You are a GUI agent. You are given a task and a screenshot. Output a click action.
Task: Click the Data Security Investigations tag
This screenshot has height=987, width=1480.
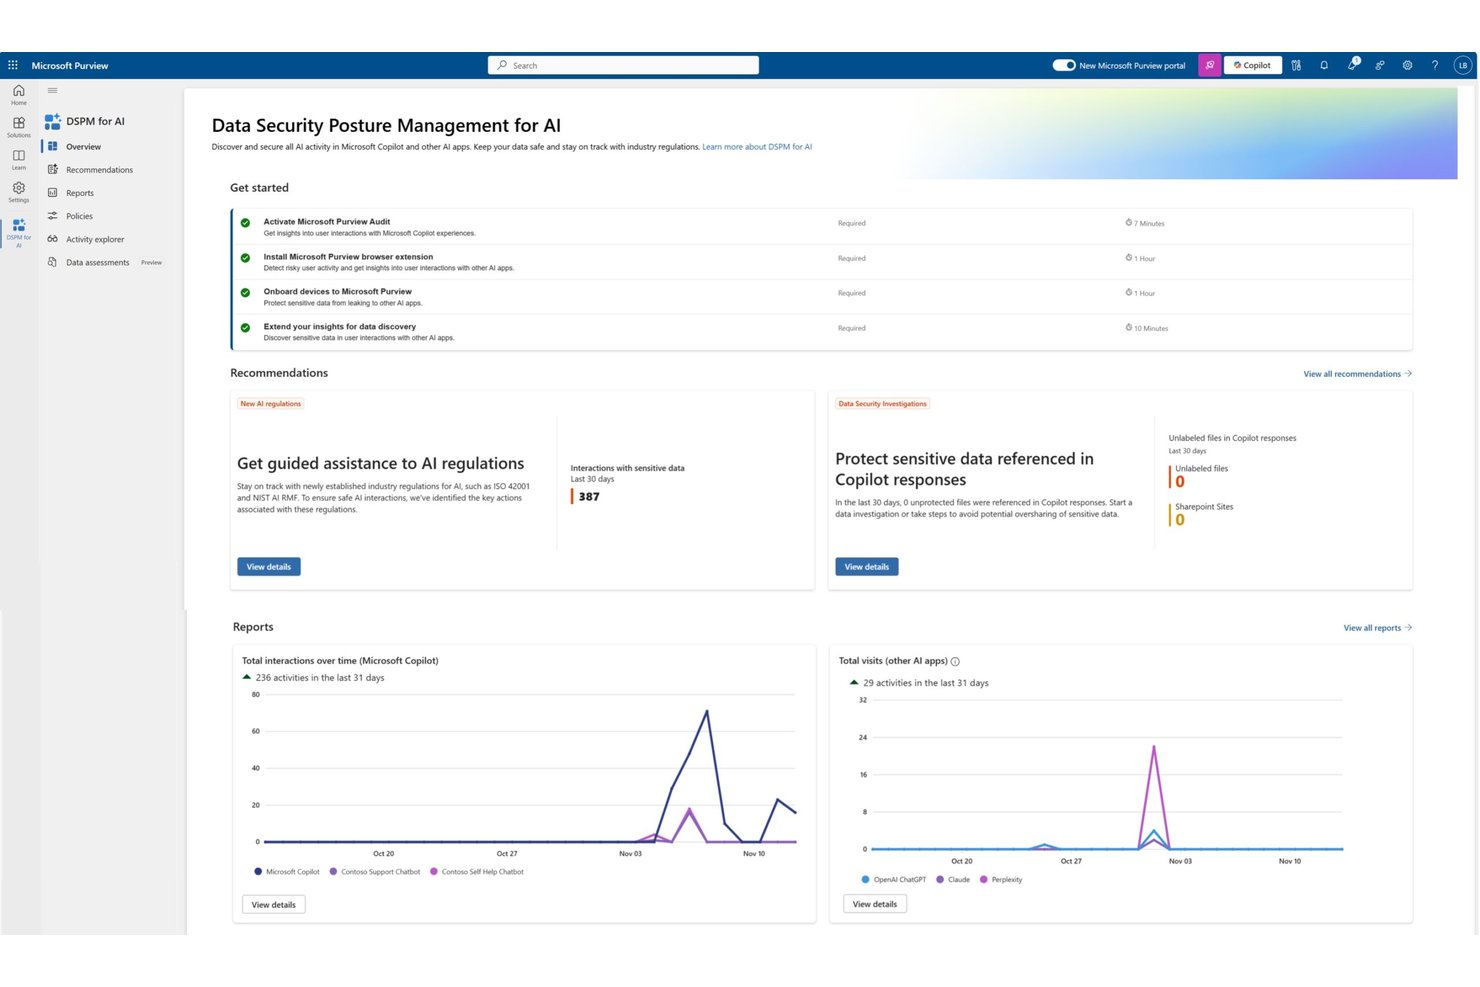point(883,404)
